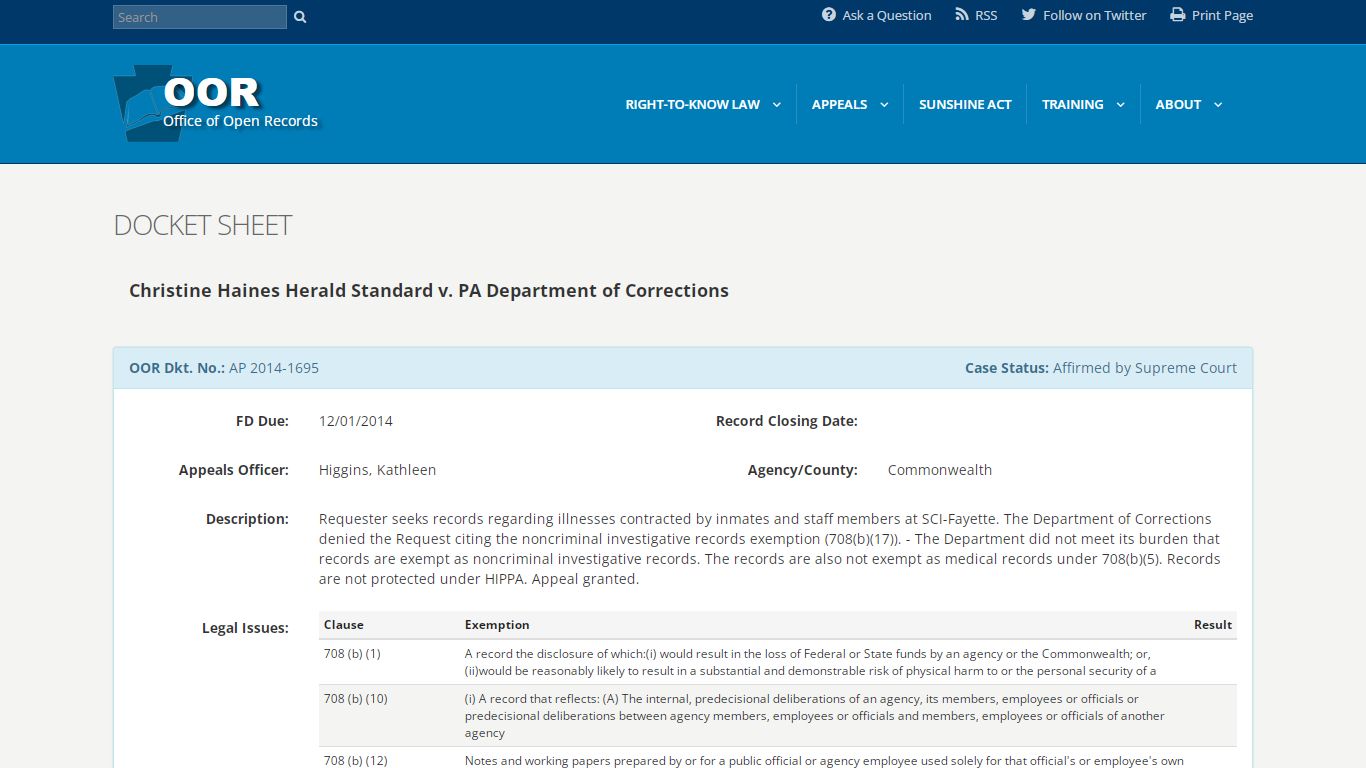Image resolution: width=1366 pixels, height=768 pixels.
Task: Click the Exemption column header
Action: click(x=497, y=625)
